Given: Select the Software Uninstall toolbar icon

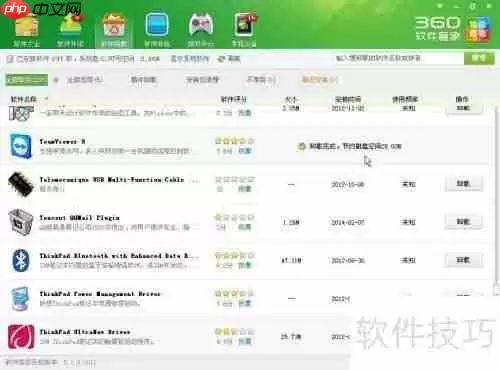Looking at the screenshot, I should [114, 31].
